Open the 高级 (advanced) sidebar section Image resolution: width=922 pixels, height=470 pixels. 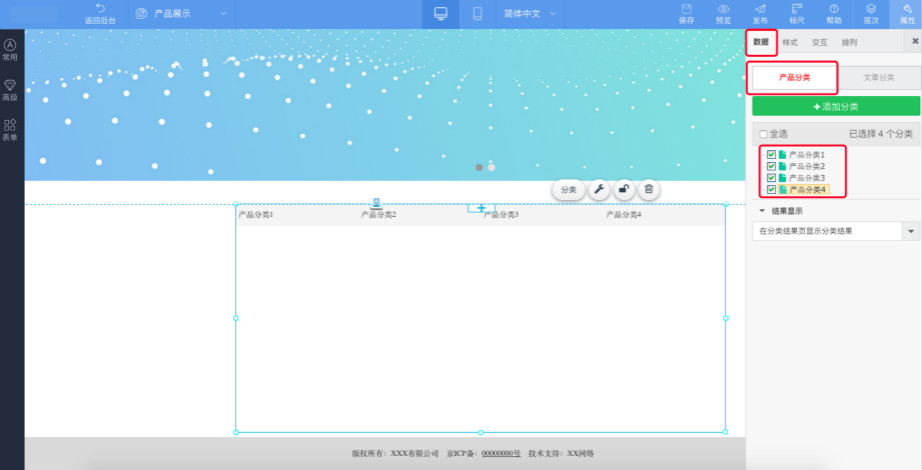10,90
